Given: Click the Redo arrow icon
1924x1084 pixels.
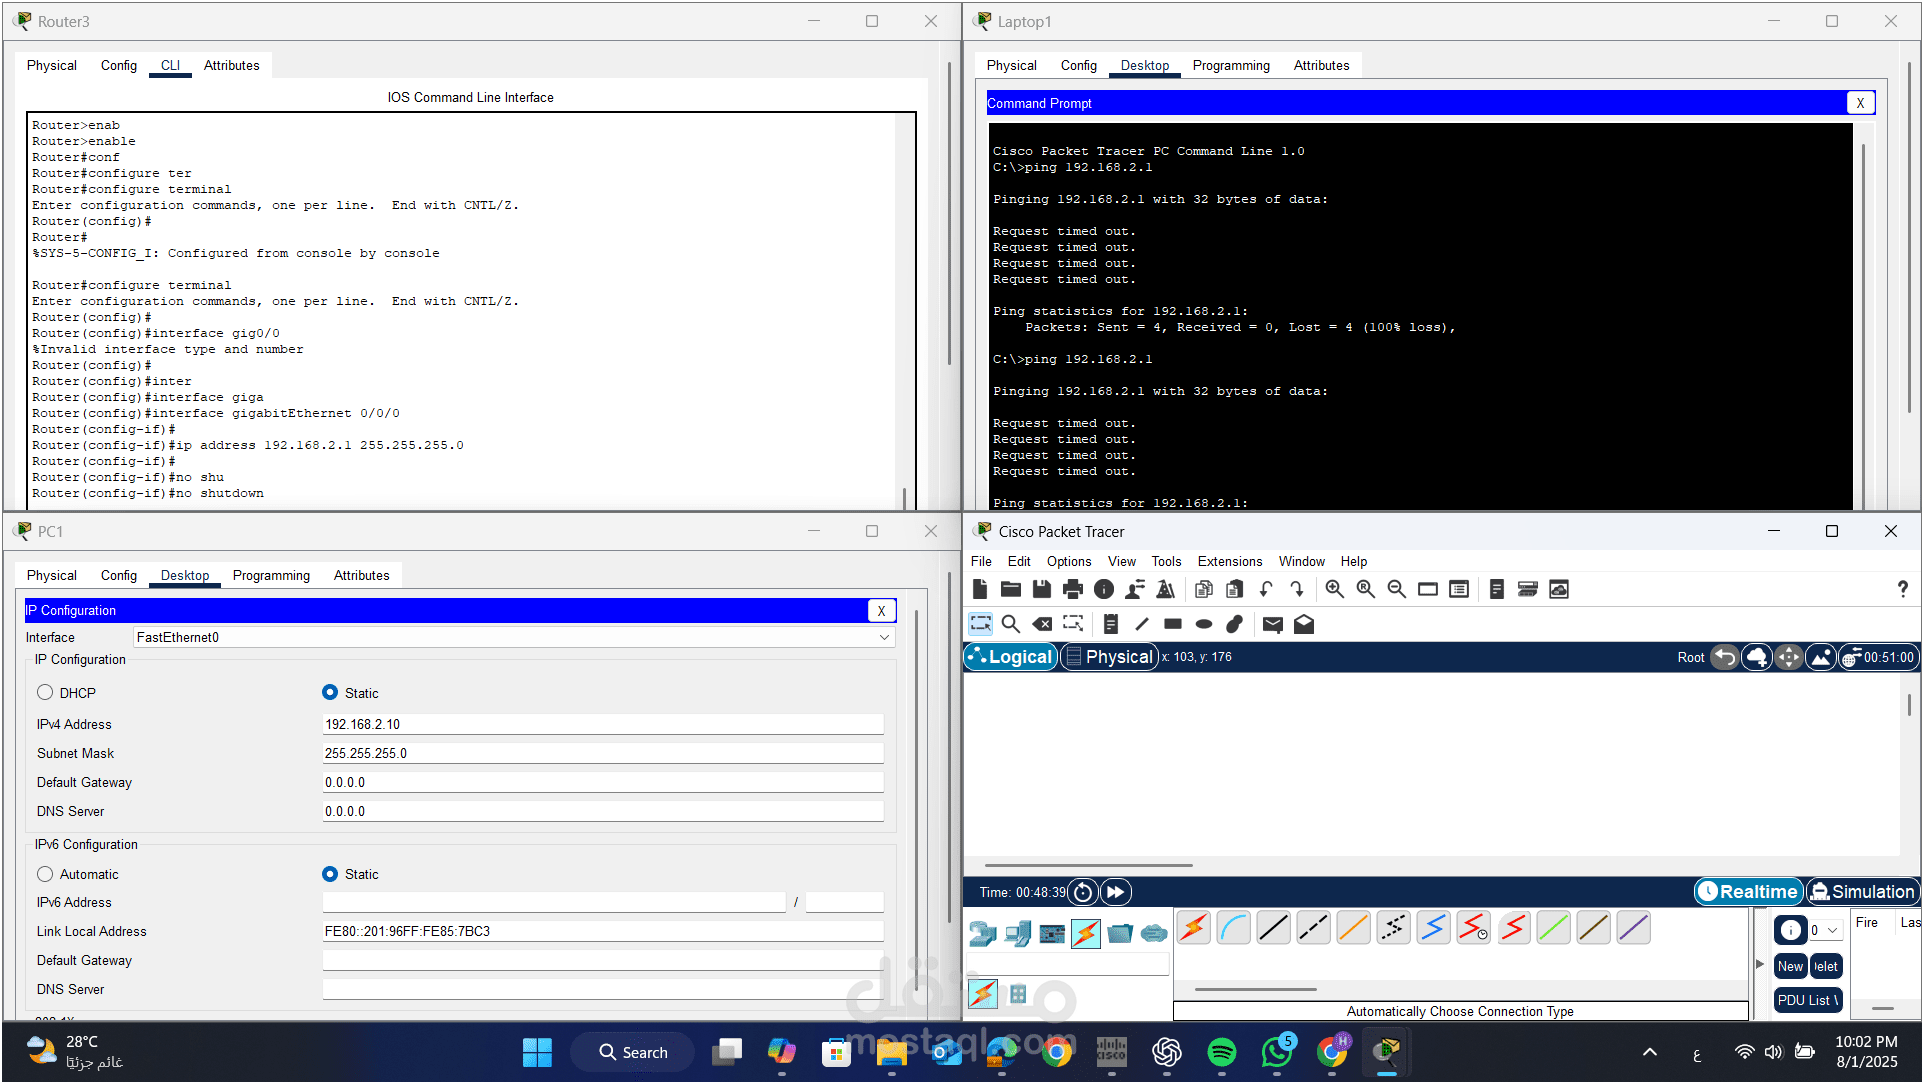Looking at the screenshot, I should point(1297,589).
